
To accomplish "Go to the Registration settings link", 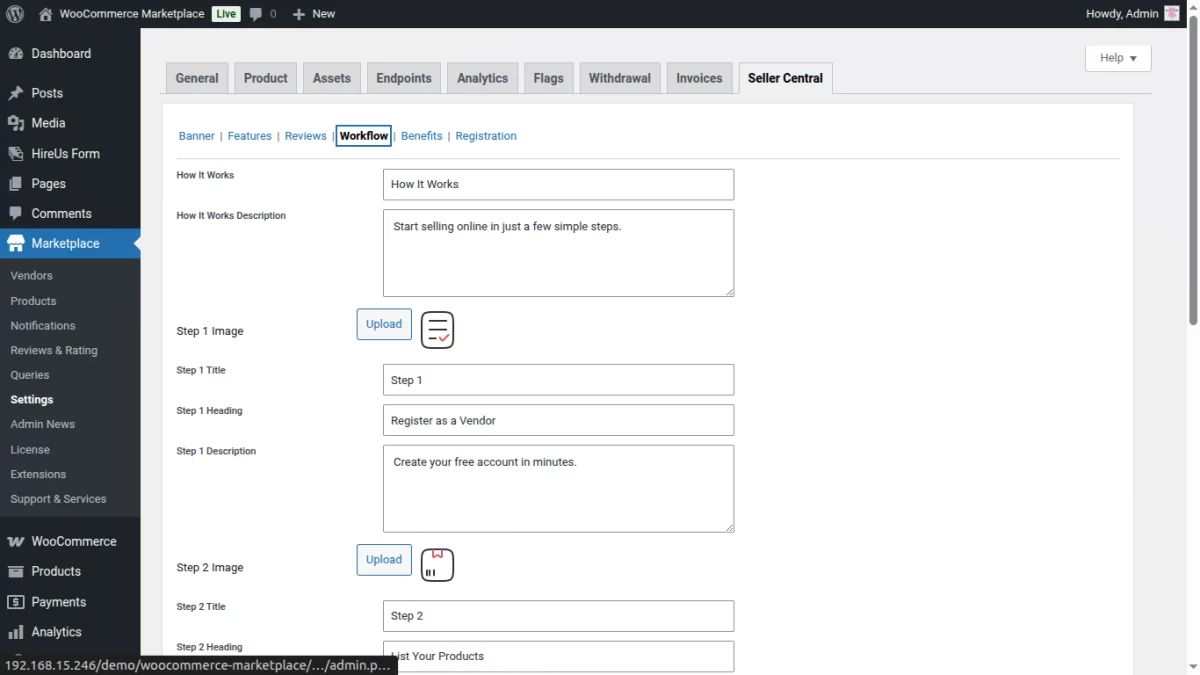I will (486, 135).
